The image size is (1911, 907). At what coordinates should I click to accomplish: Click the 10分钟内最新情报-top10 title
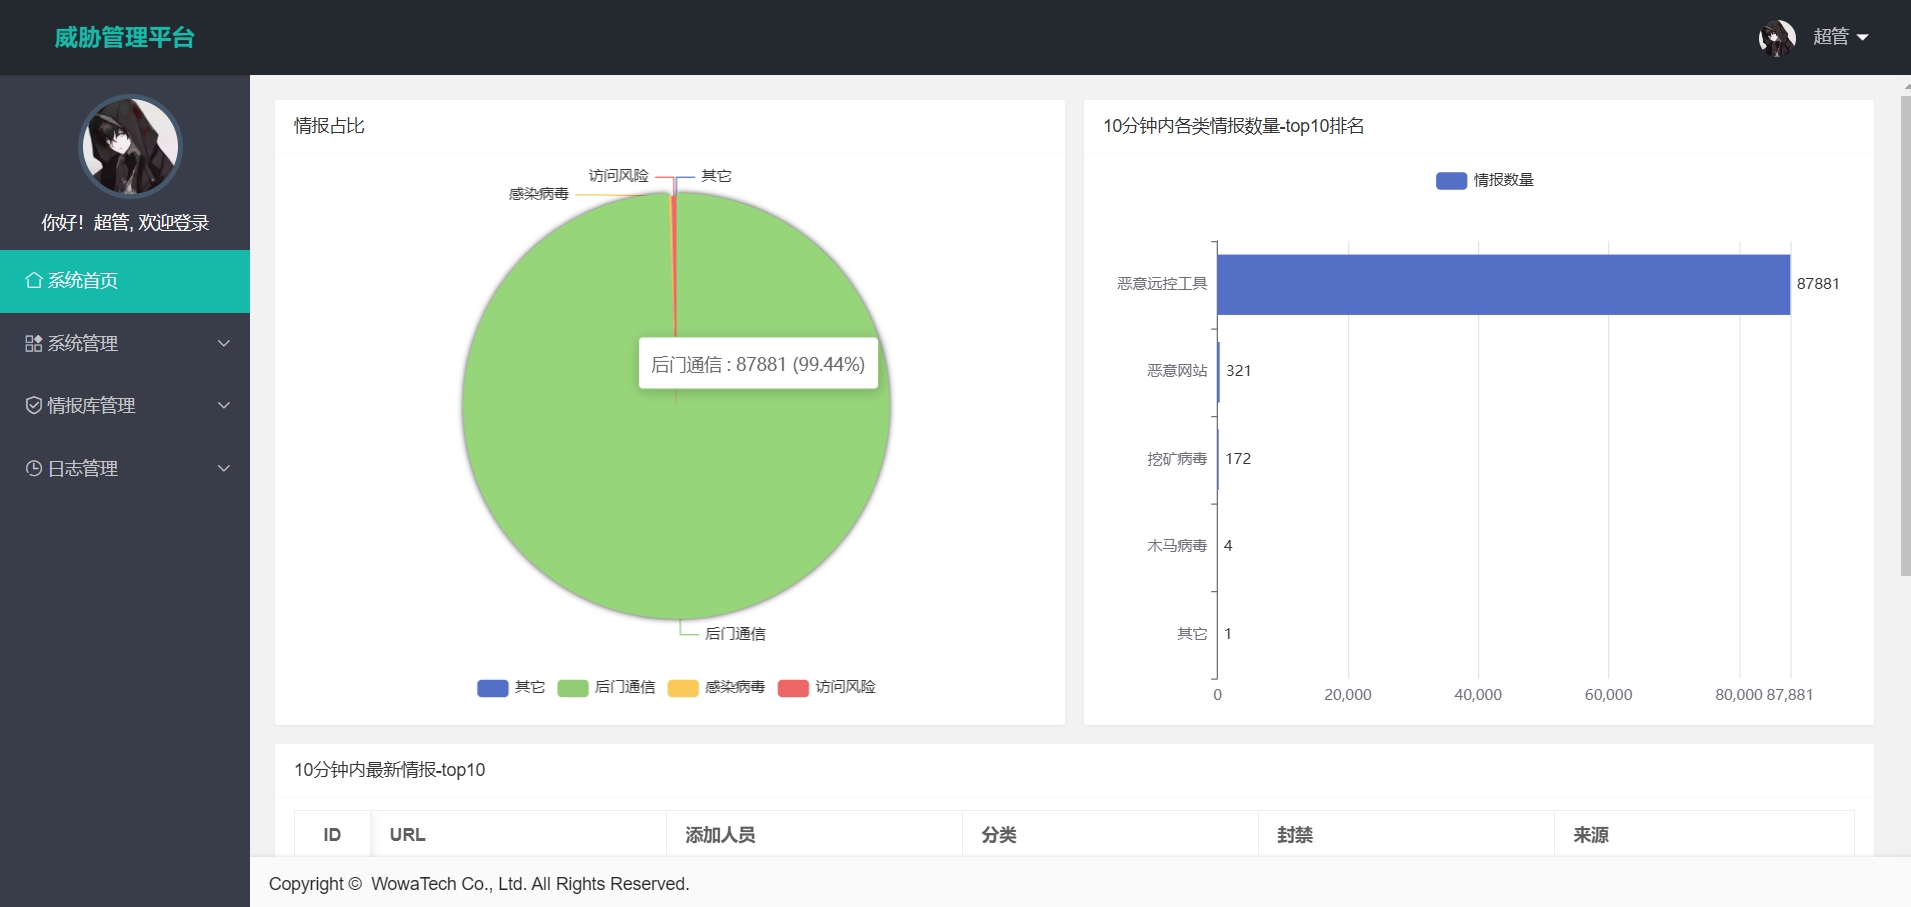click(x=389, y=770)
